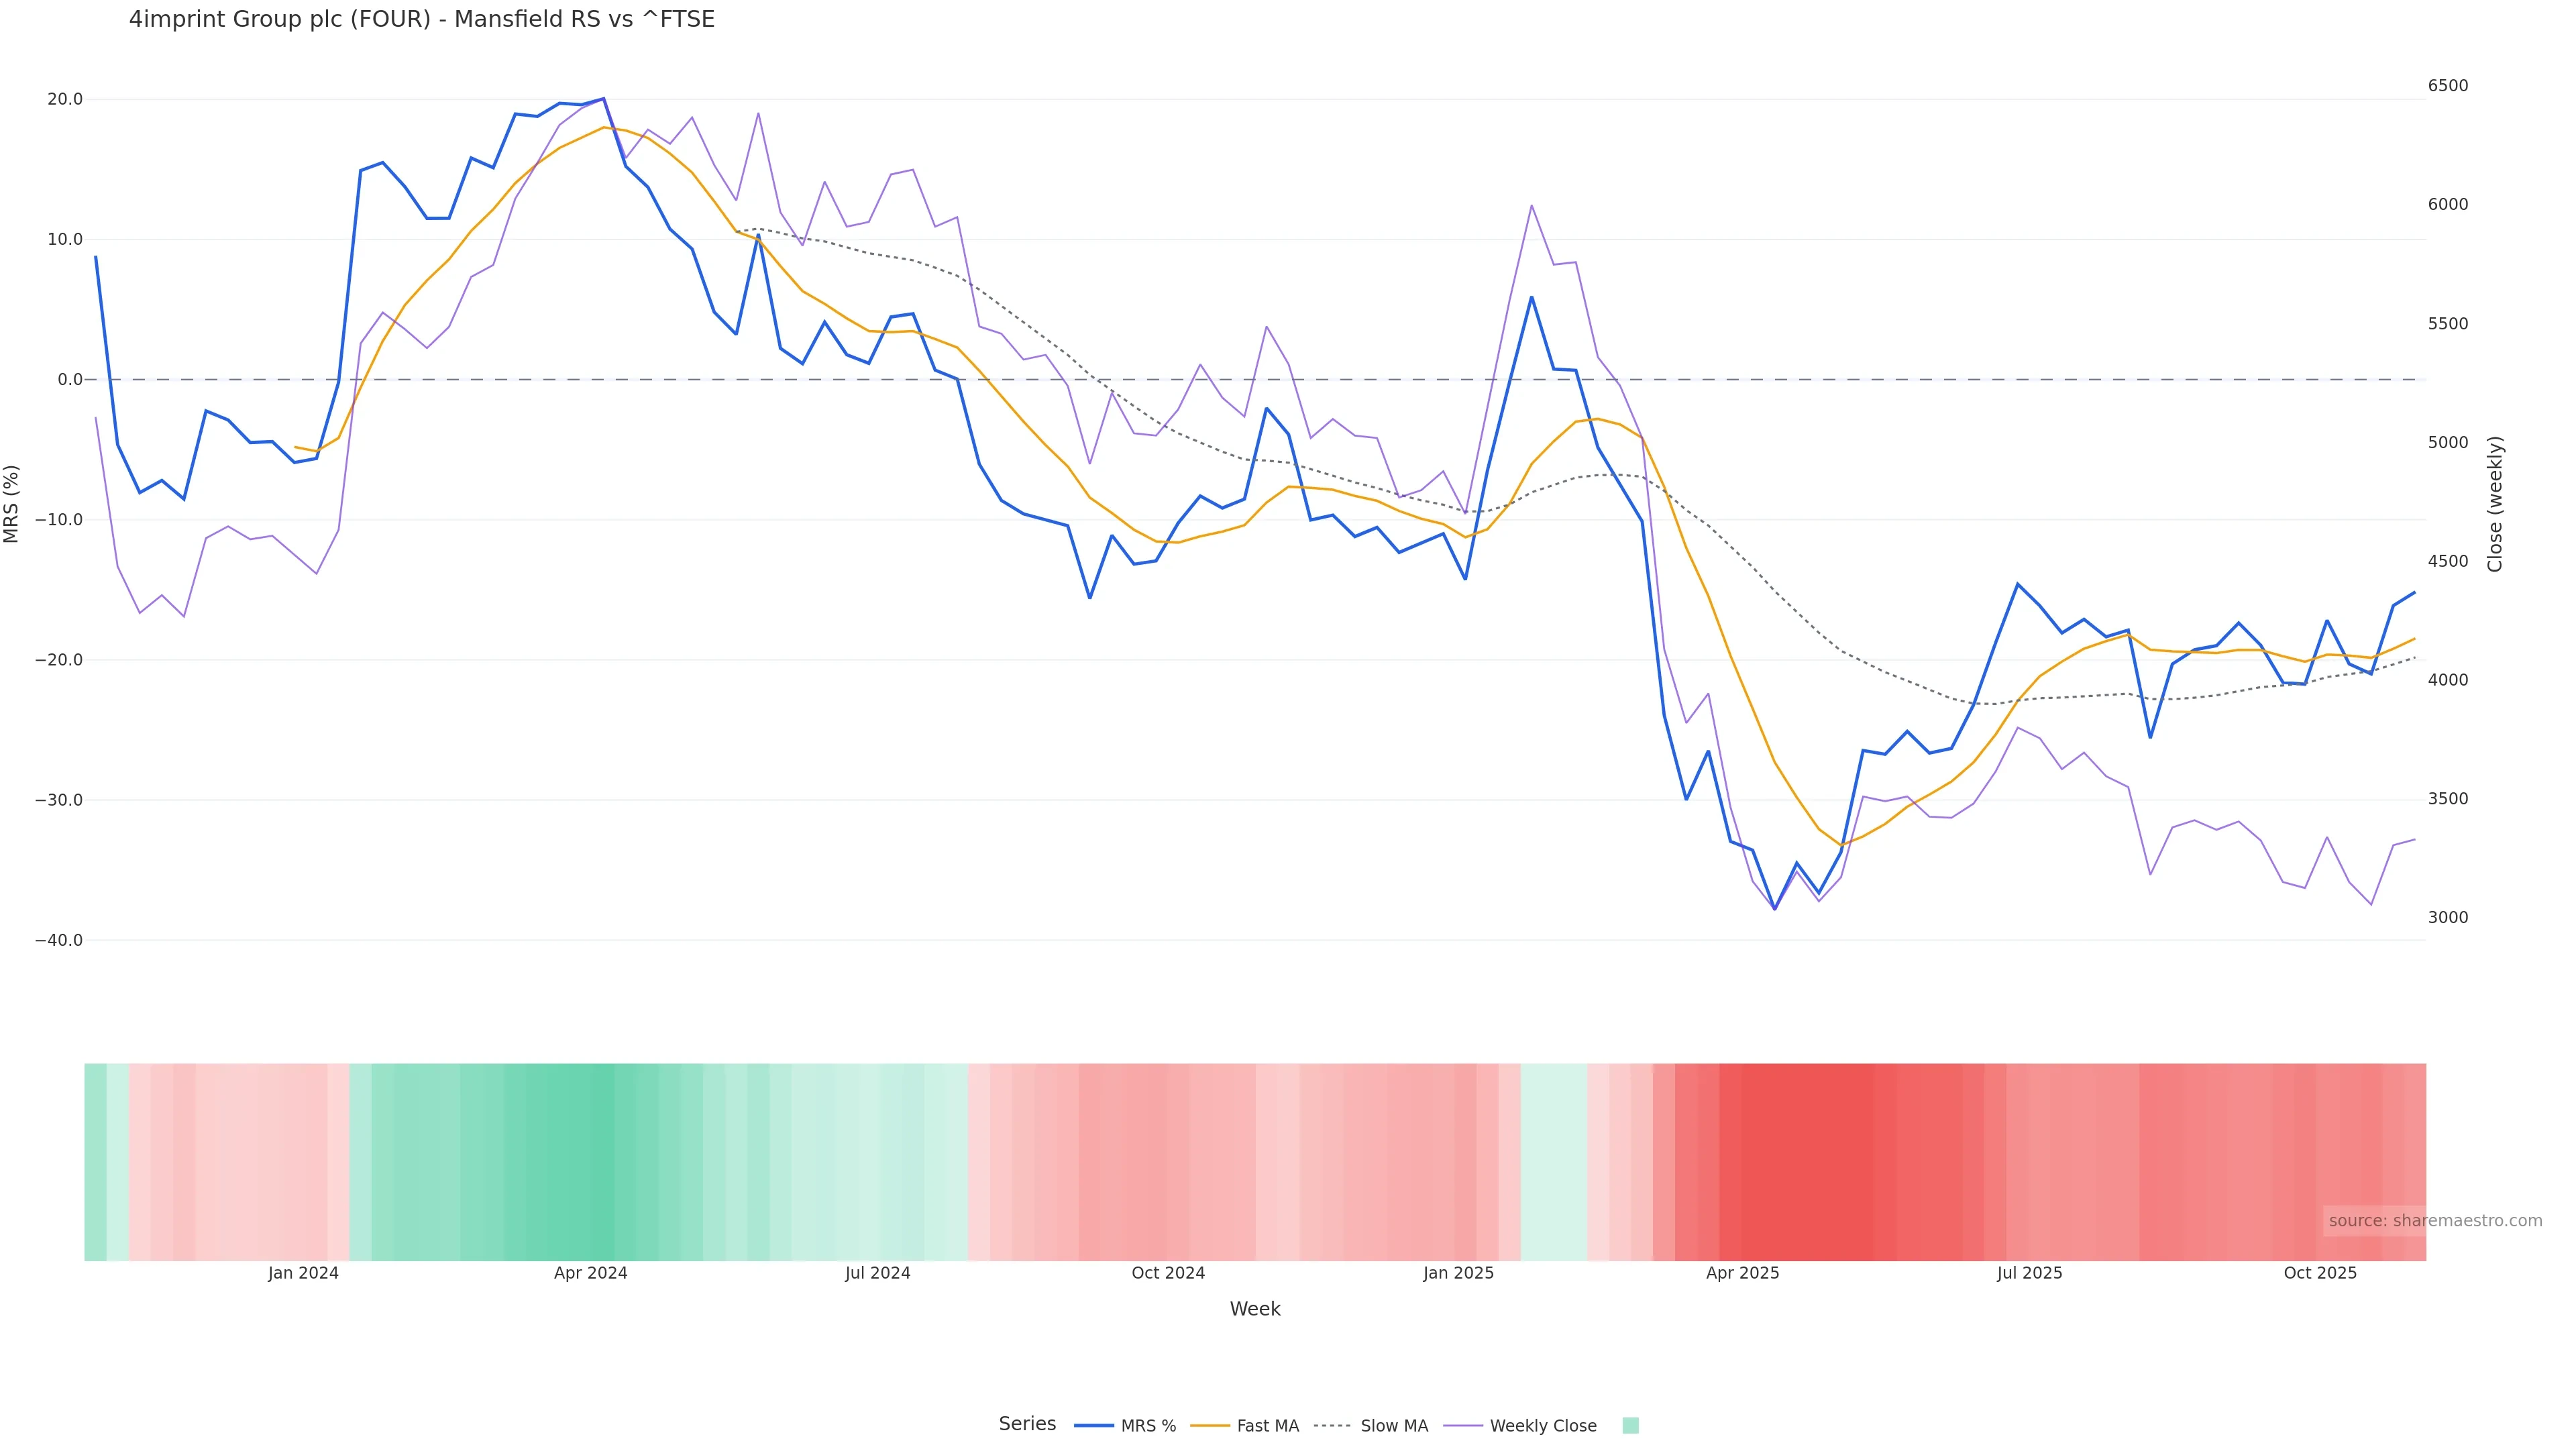Viewport: 2576px width, 1449px height.
Task: Select the Apr 2024 x-axis label
Action: [590, 1273]
